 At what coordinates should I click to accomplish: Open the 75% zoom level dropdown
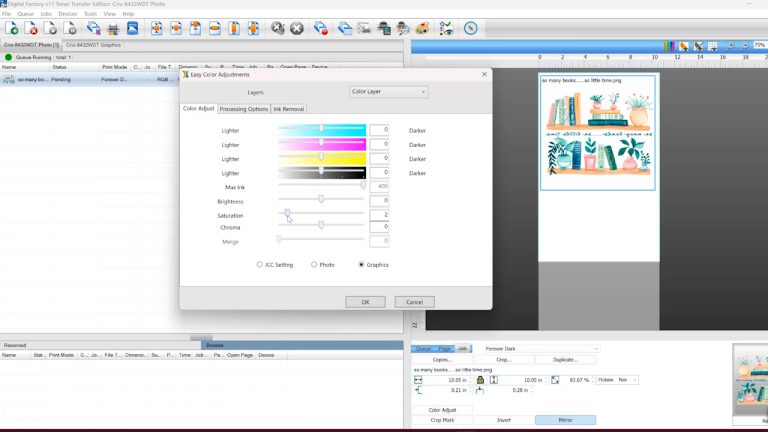point(760,45)
